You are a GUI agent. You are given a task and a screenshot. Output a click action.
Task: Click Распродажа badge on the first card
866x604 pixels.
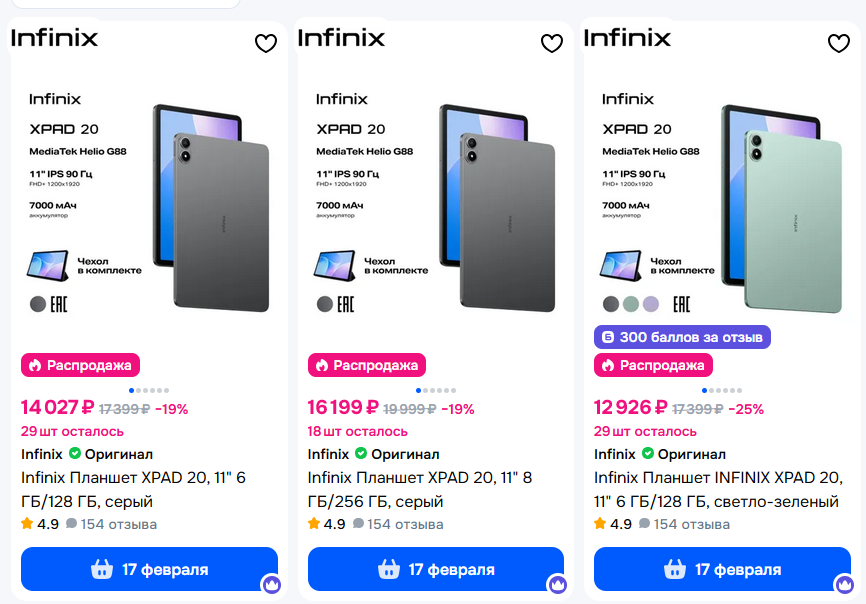pyautogui.click(x=80, y=365)
